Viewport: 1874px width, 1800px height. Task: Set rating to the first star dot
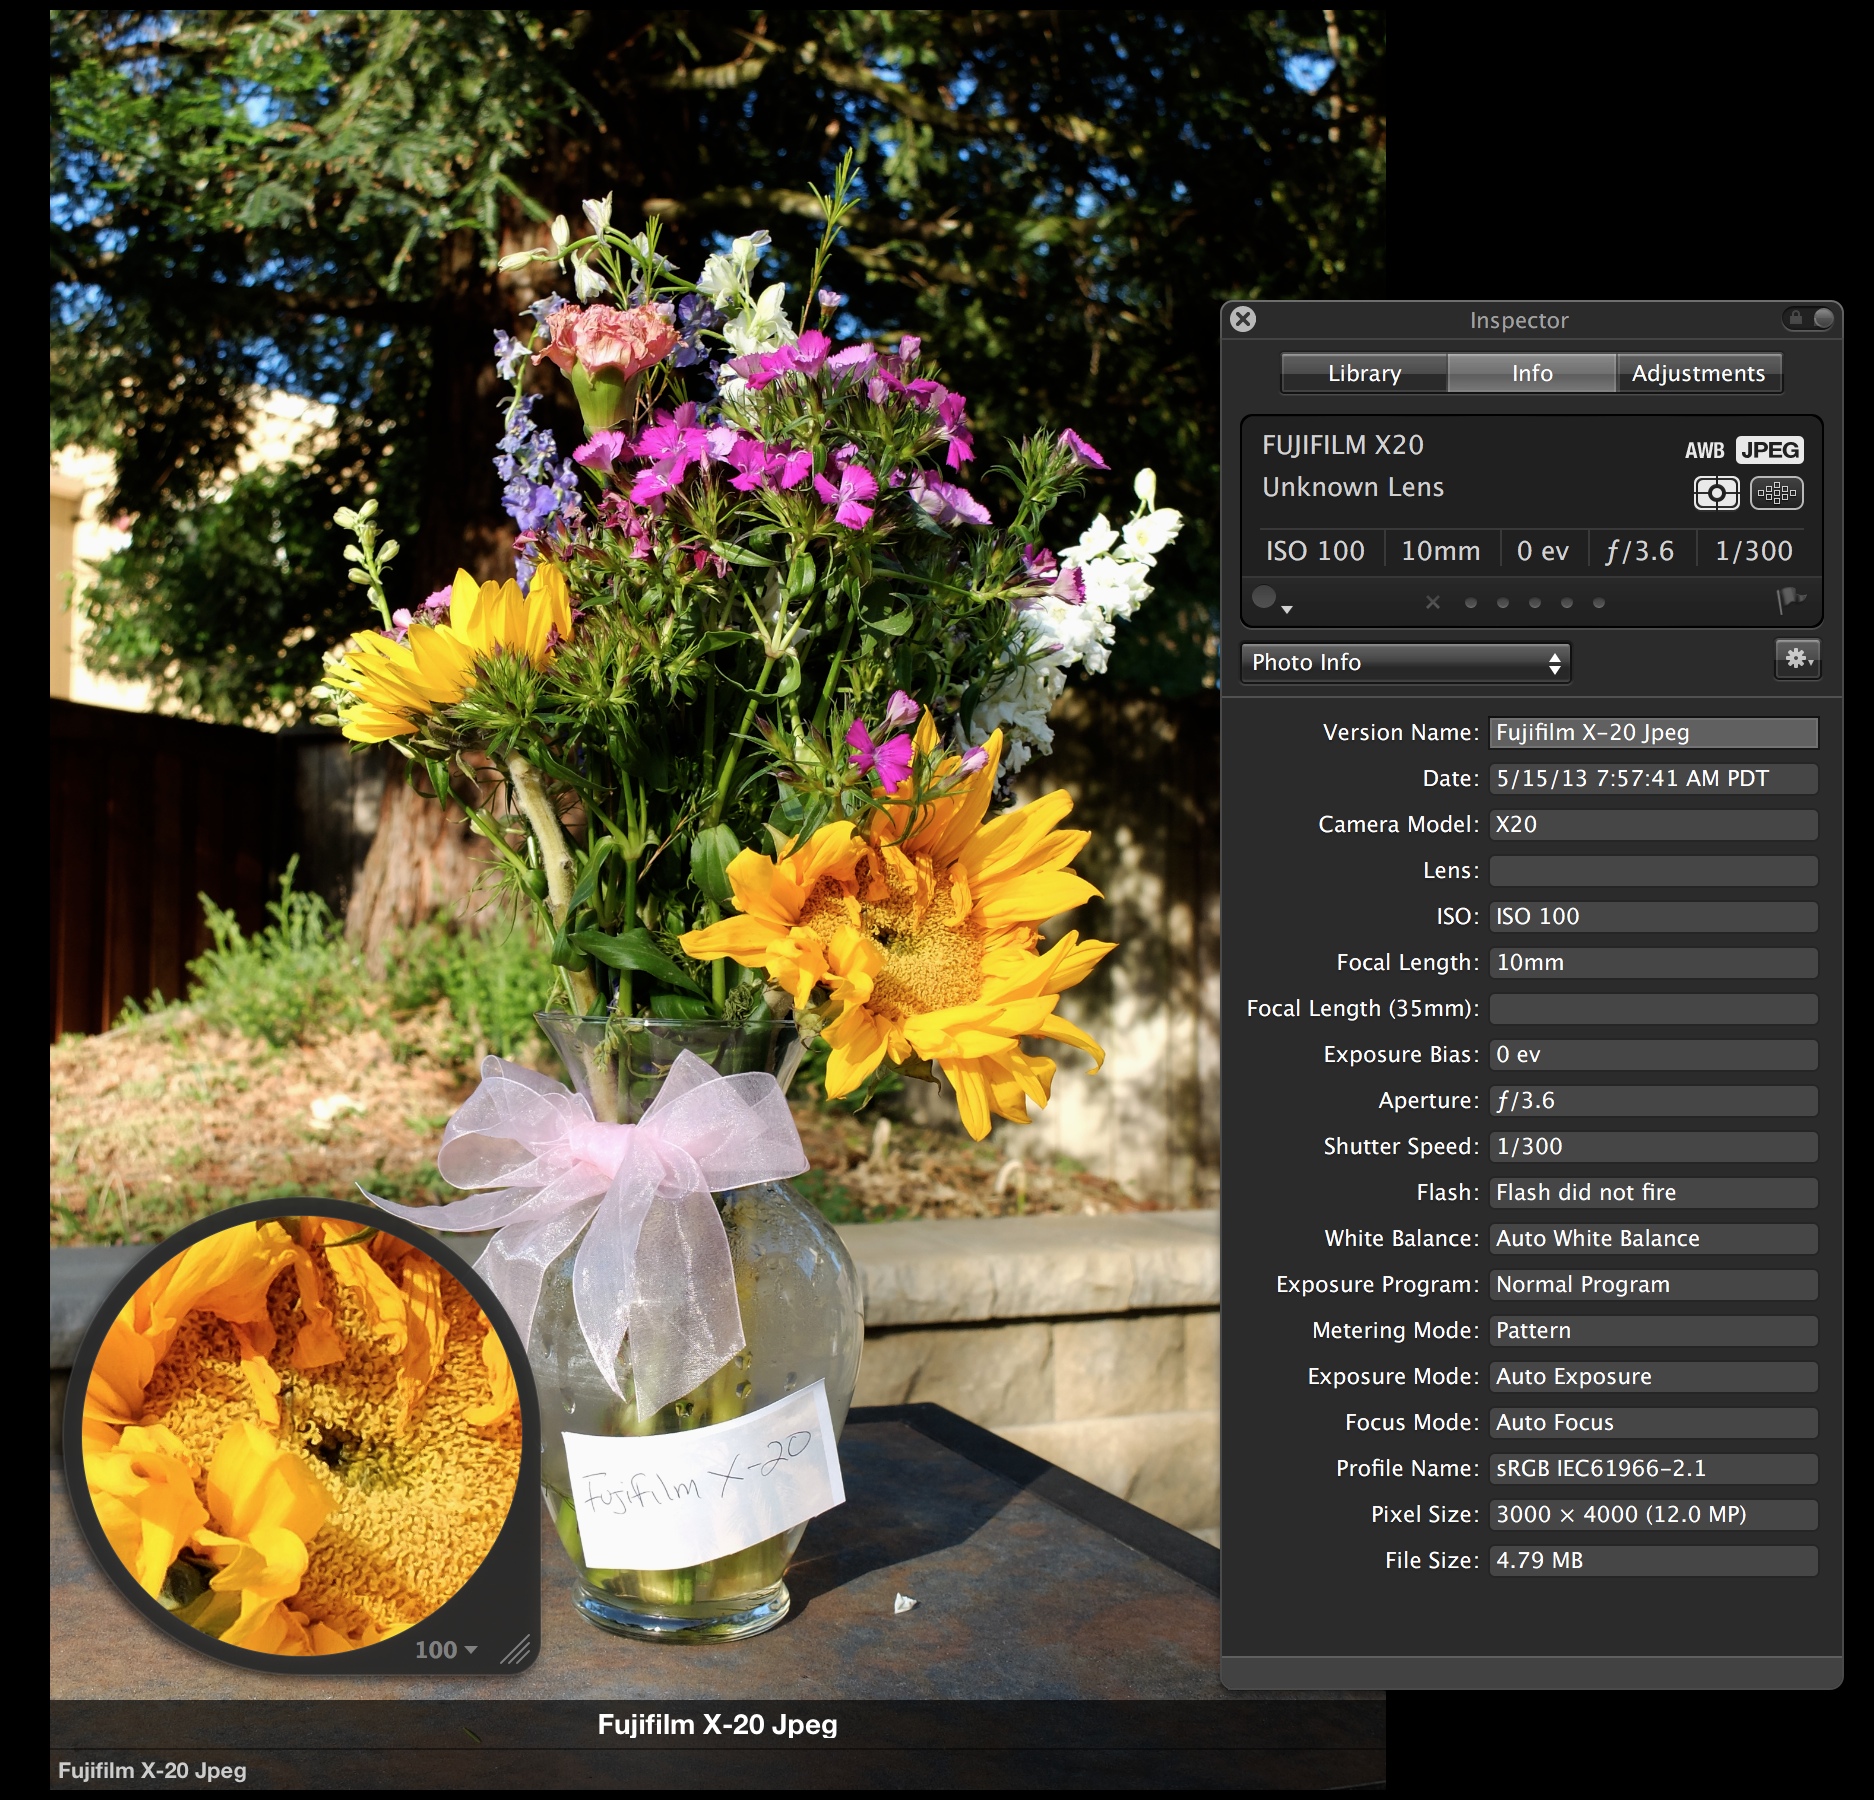tap(1471, 603)
